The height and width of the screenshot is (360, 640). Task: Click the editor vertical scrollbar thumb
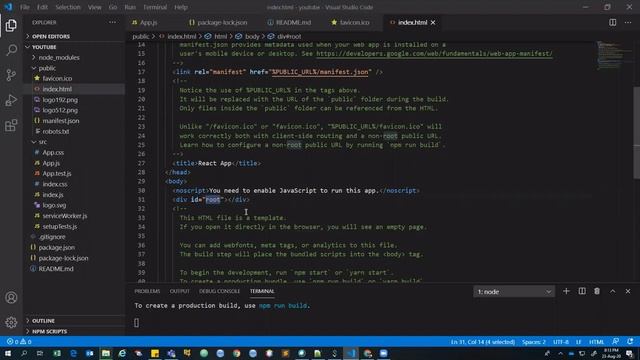[x=636, y=132]
